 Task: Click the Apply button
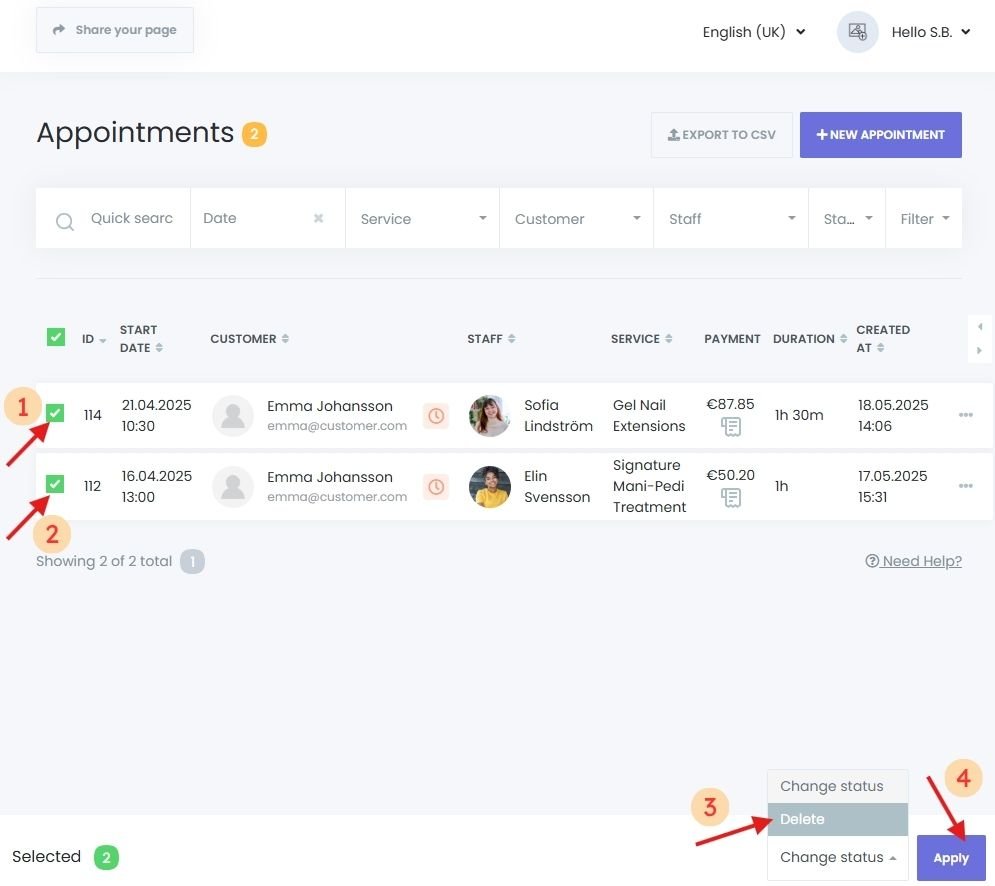tap(950, 857)
